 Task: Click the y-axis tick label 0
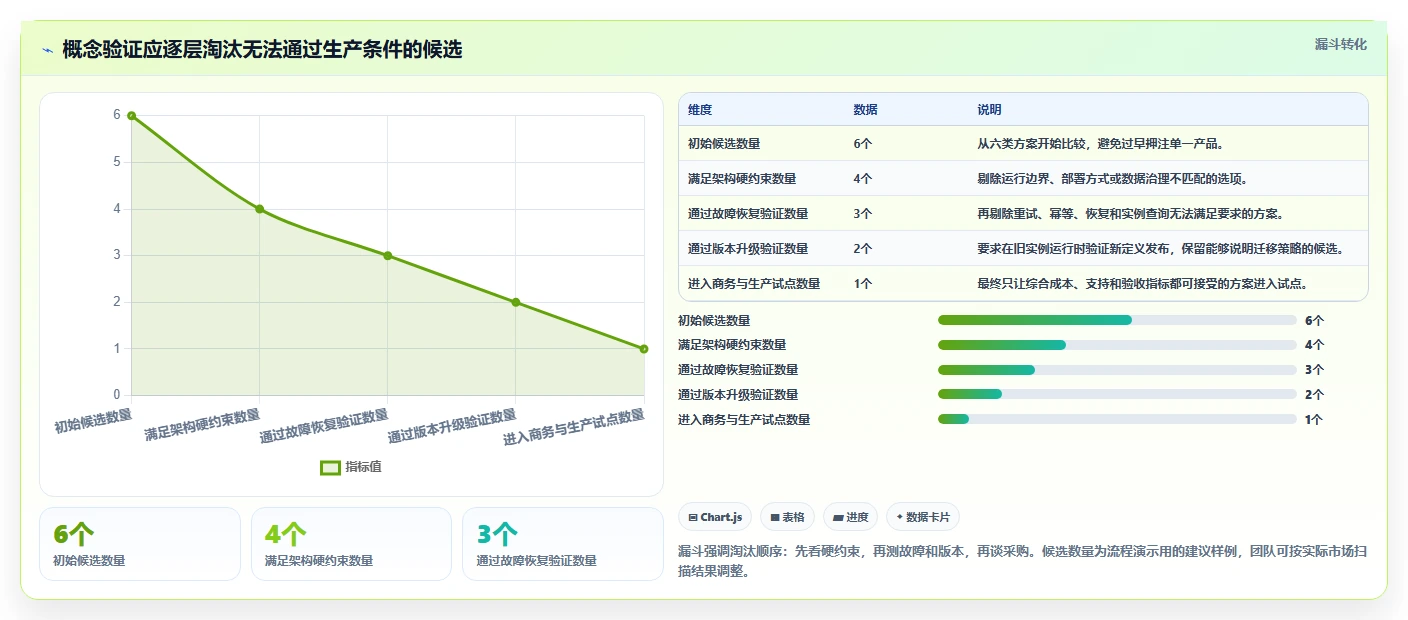[x=116, y=395]
